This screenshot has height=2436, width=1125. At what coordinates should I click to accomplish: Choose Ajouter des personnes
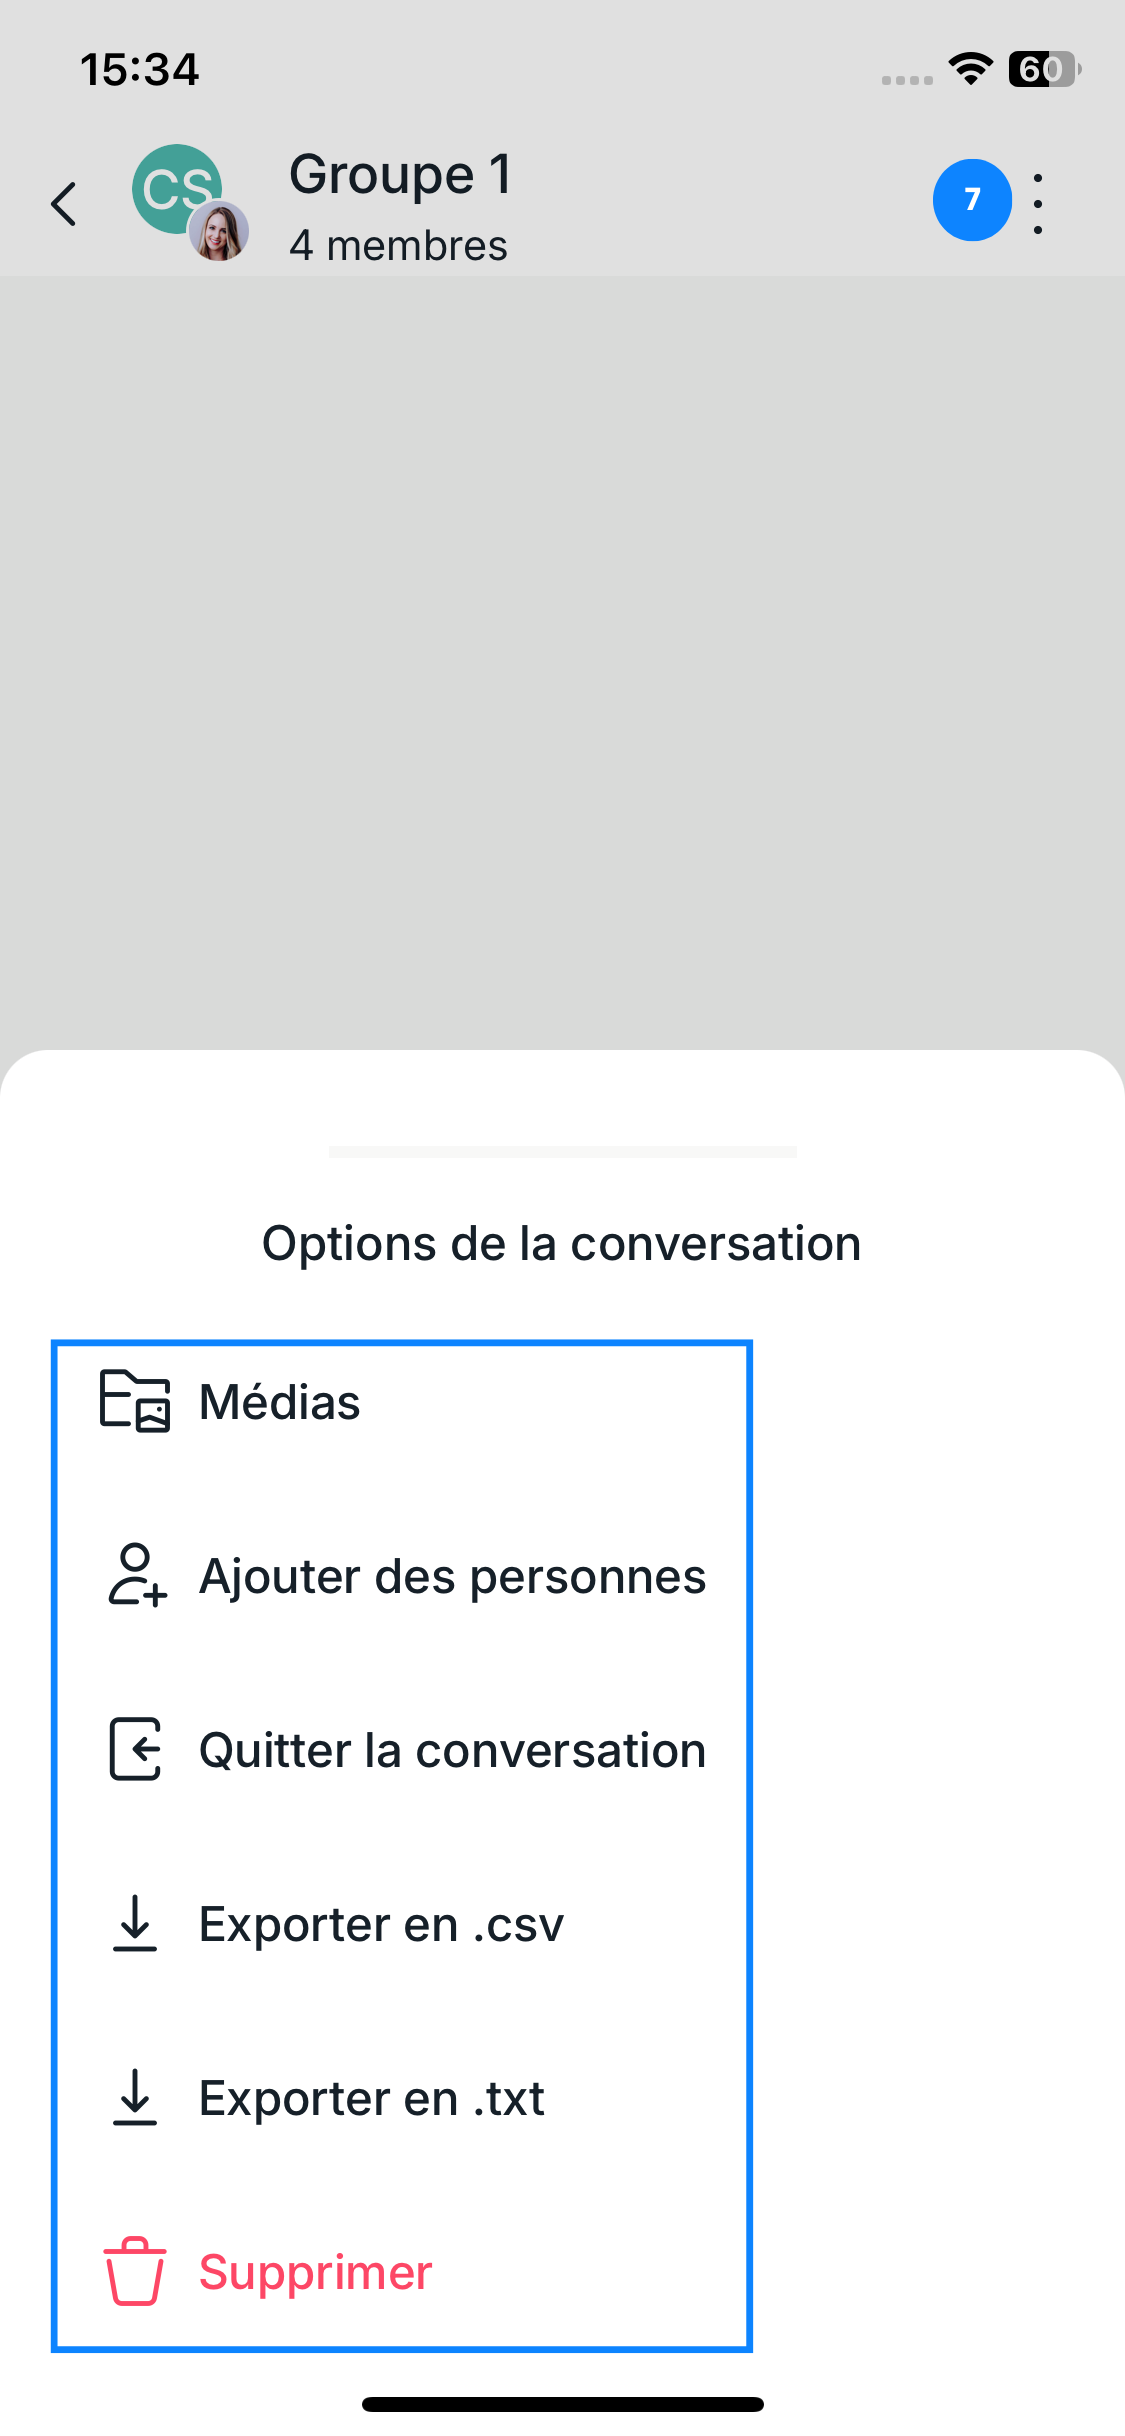coord(452,1576)
